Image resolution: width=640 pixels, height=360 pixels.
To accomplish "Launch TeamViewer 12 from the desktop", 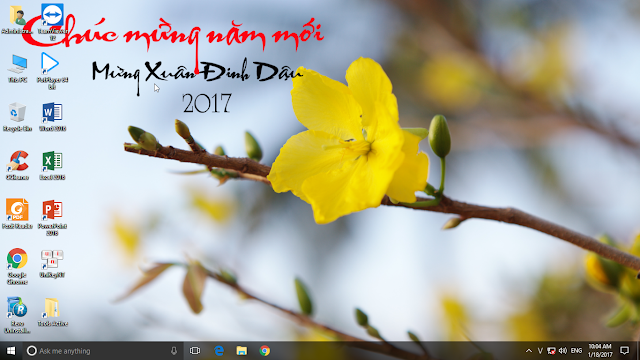I will [52, 21].
